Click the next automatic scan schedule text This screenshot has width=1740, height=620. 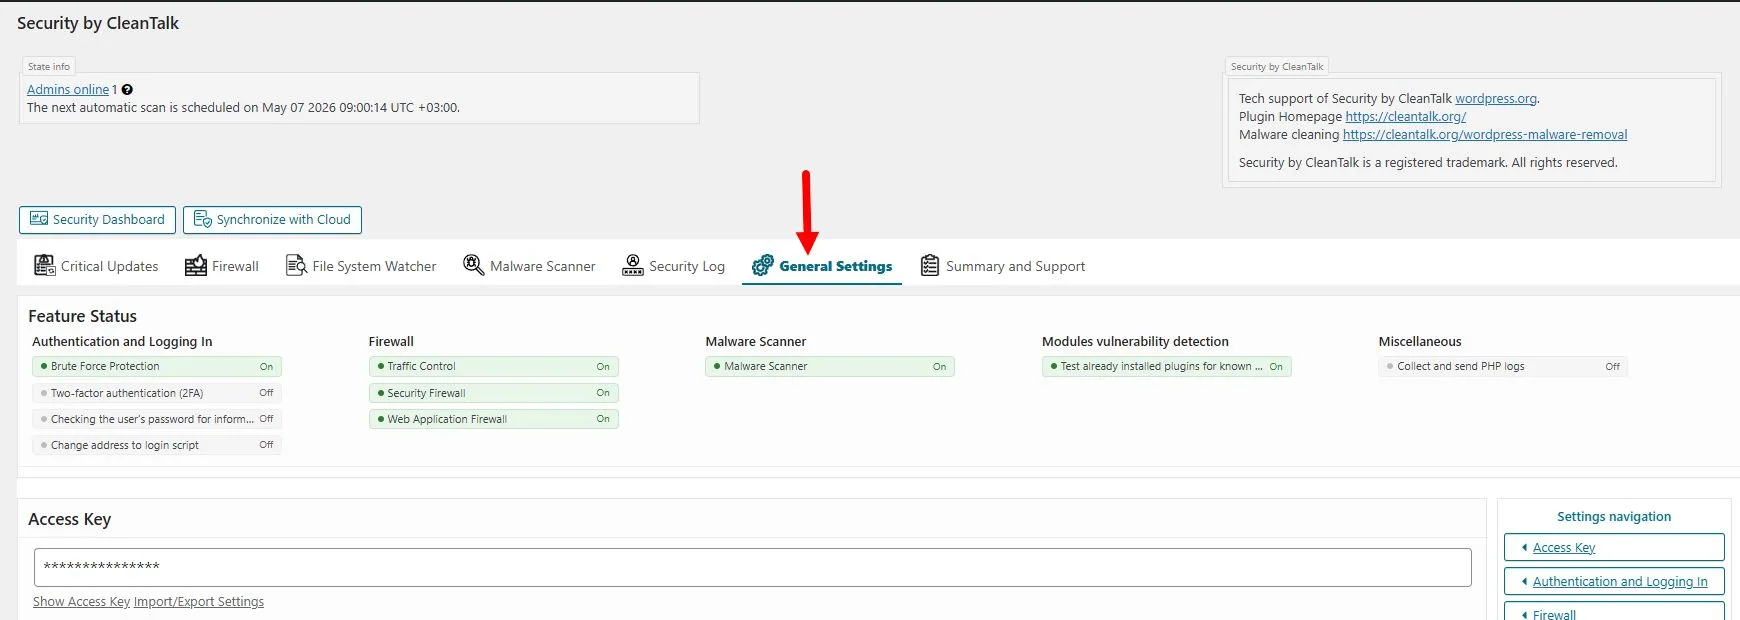tap(243, 107)
